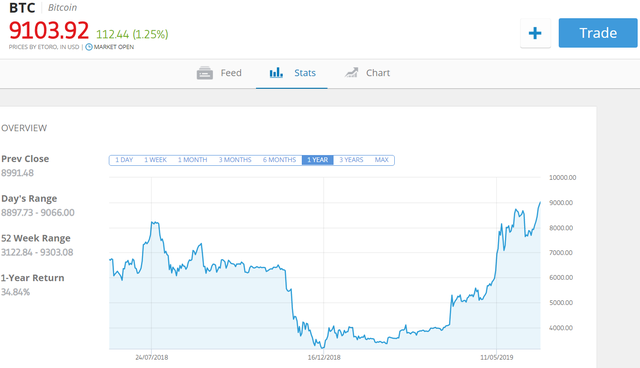Set chart range to 3 YEARS
The image size is (640, 368).
[x=351, y=160]
